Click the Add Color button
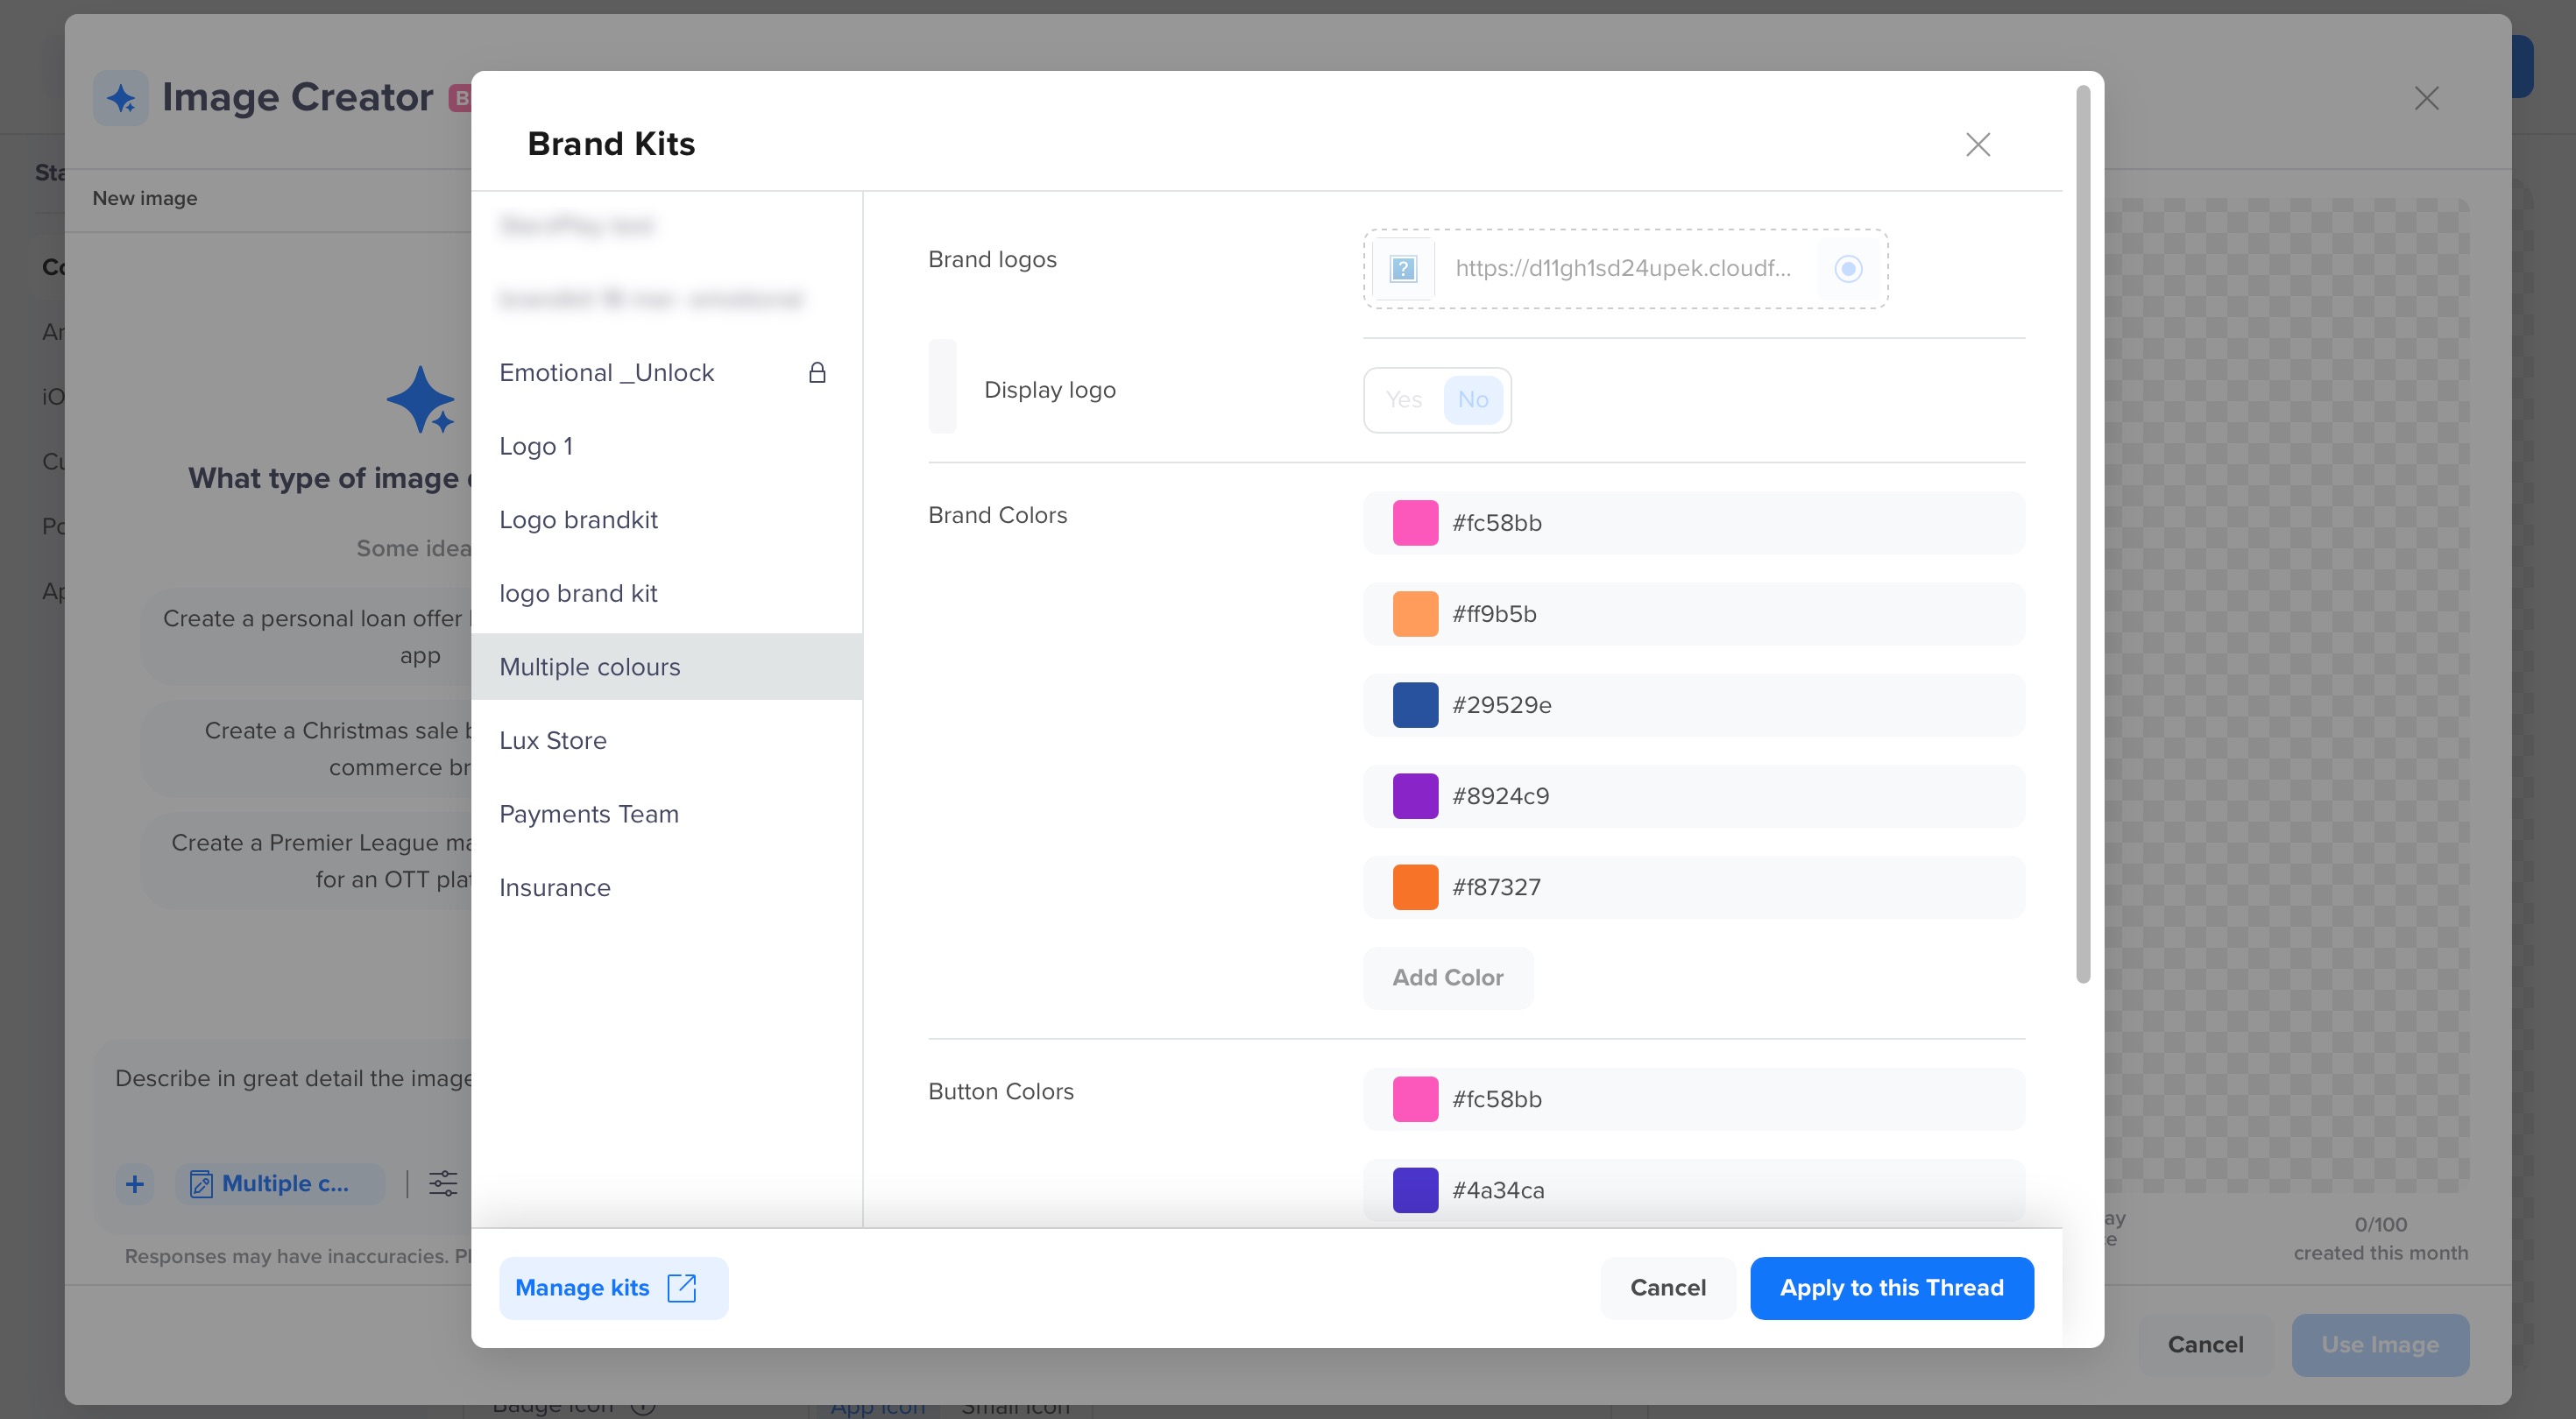Image resolution: width=2576 pixels, height=1419 pixels. coord(1448,978)
